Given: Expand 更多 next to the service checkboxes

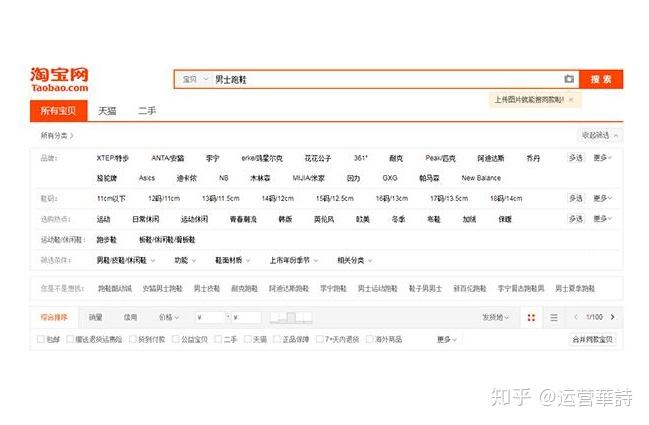Looking at the screenshot, I should 447,339.
